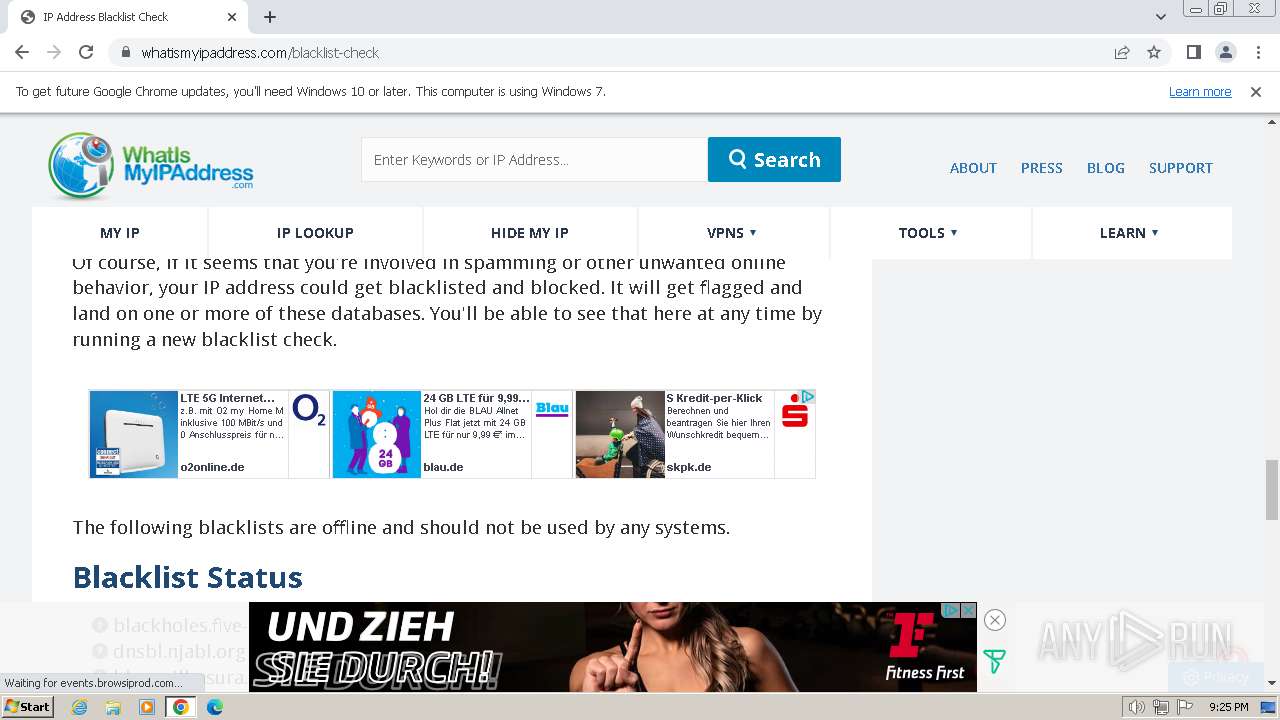Open a new browser tab

270,17
